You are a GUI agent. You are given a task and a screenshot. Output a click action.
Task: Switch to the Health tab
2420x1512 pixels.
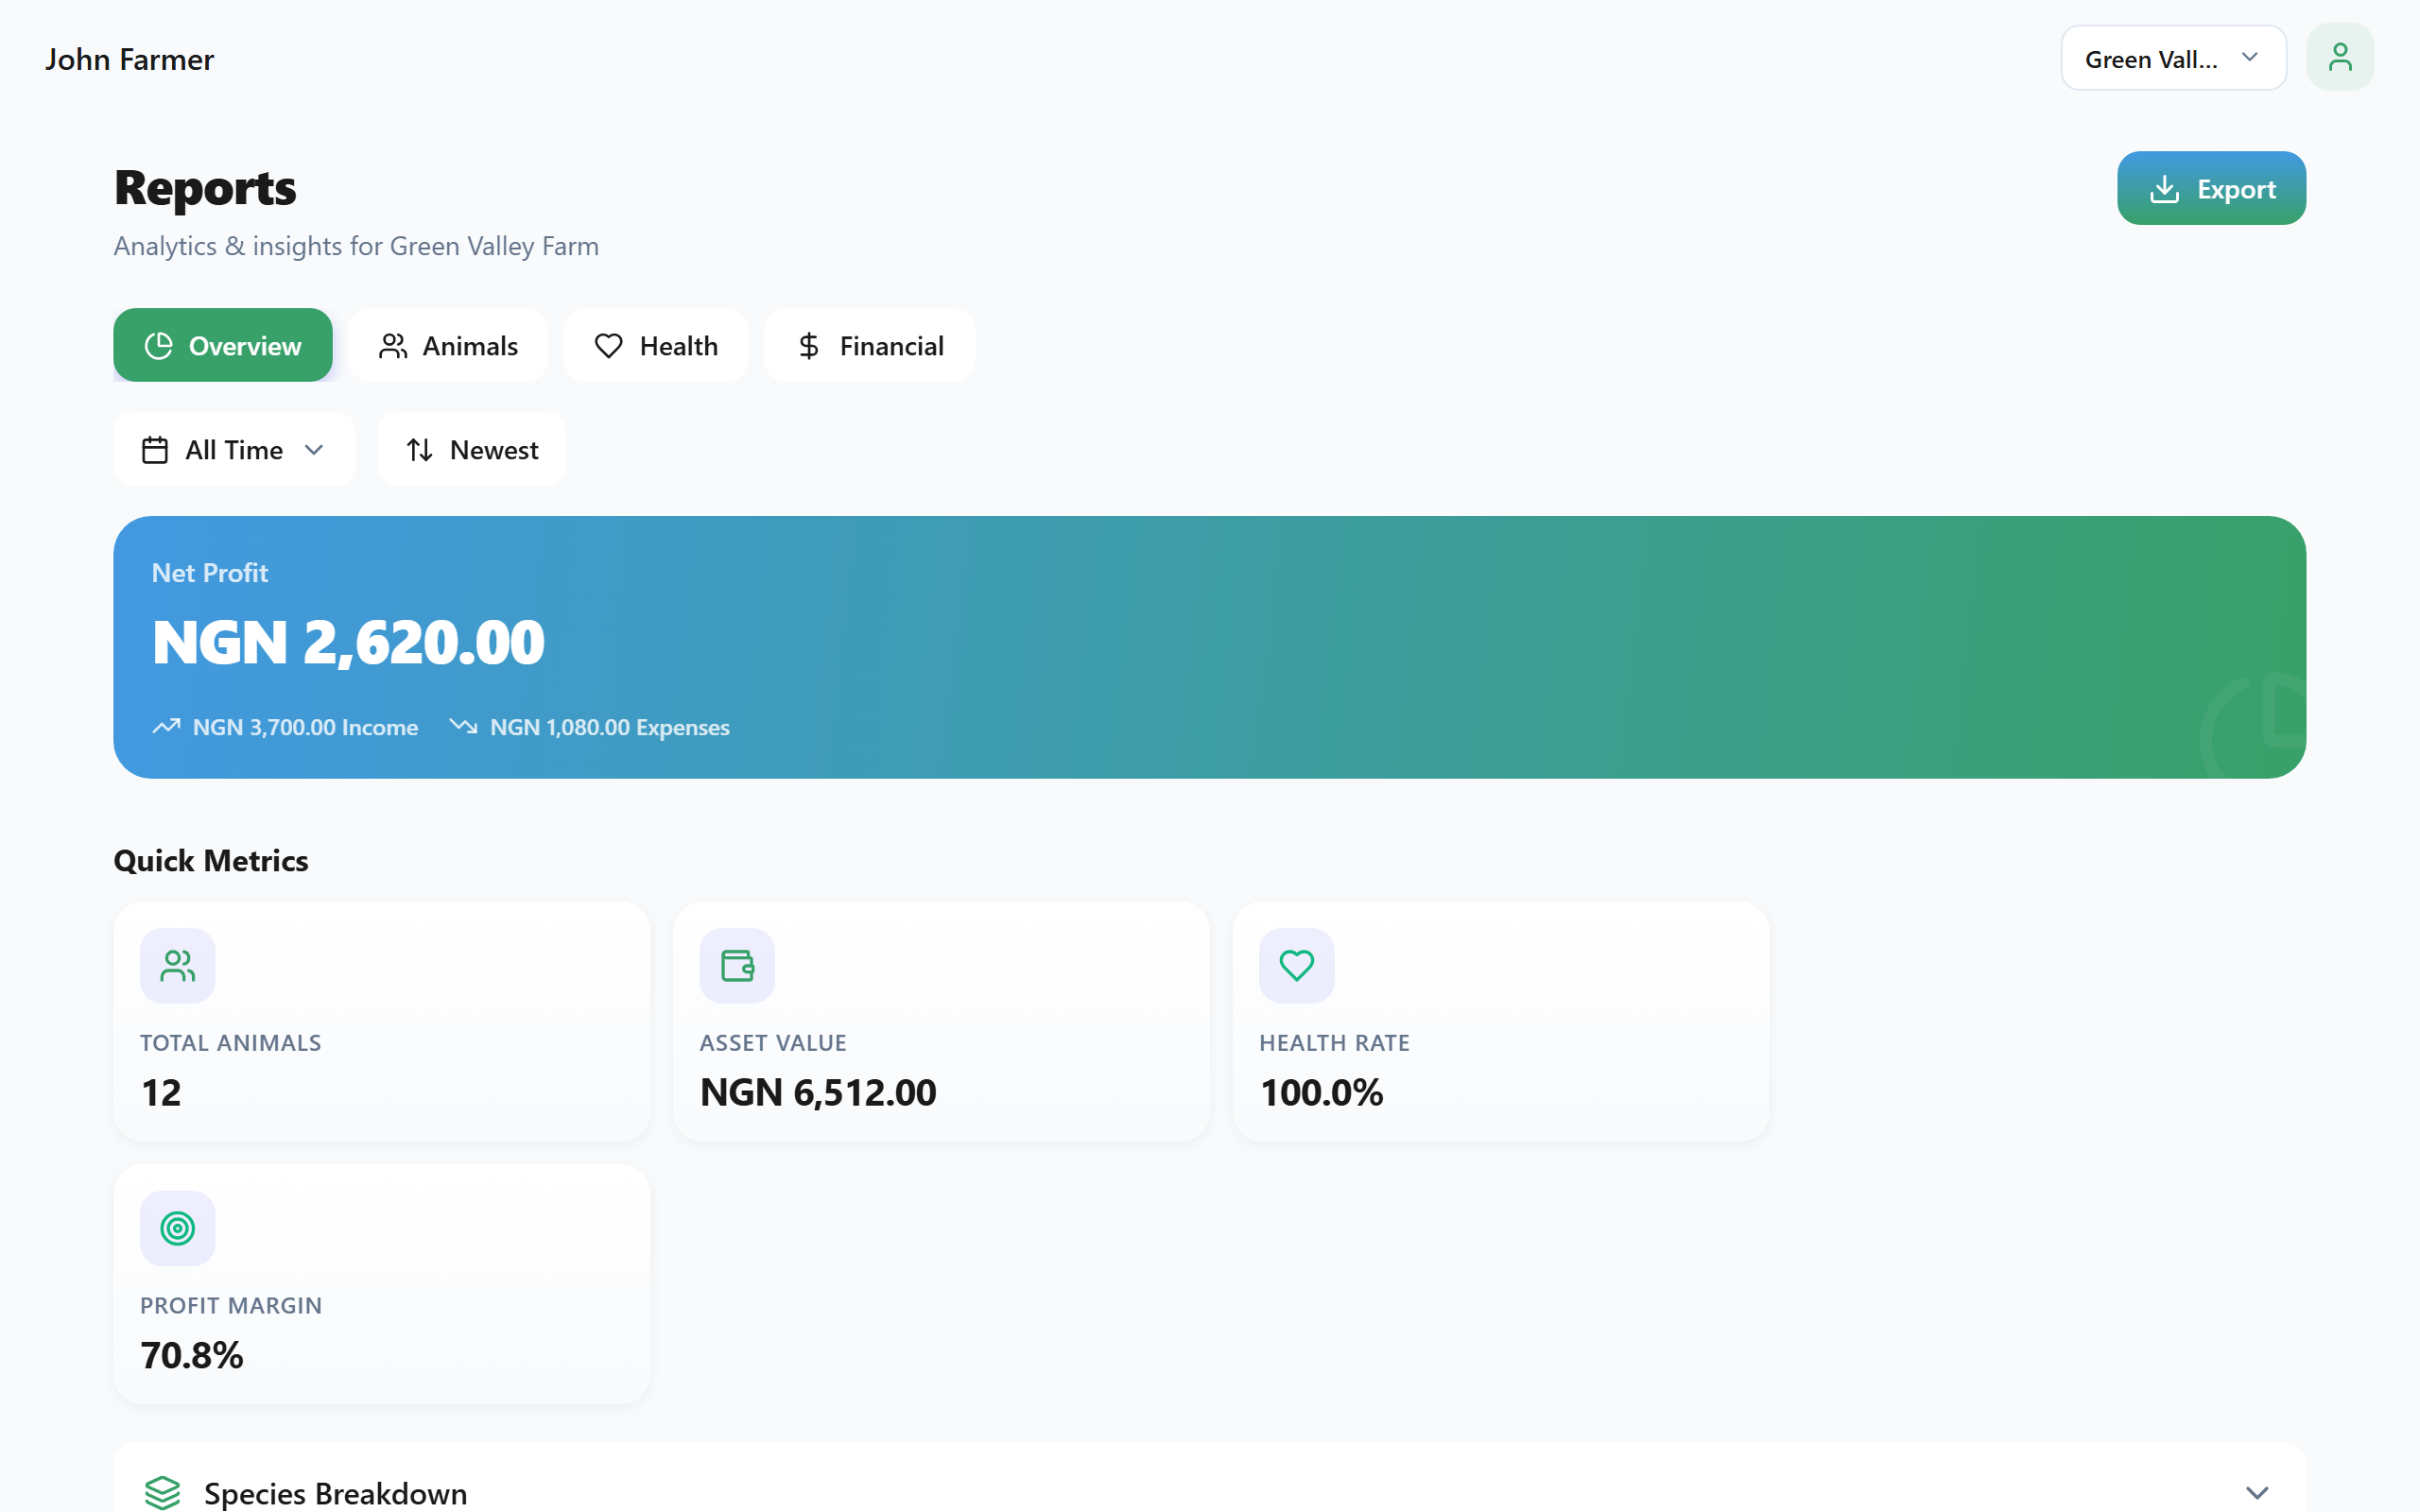(656, 345)
